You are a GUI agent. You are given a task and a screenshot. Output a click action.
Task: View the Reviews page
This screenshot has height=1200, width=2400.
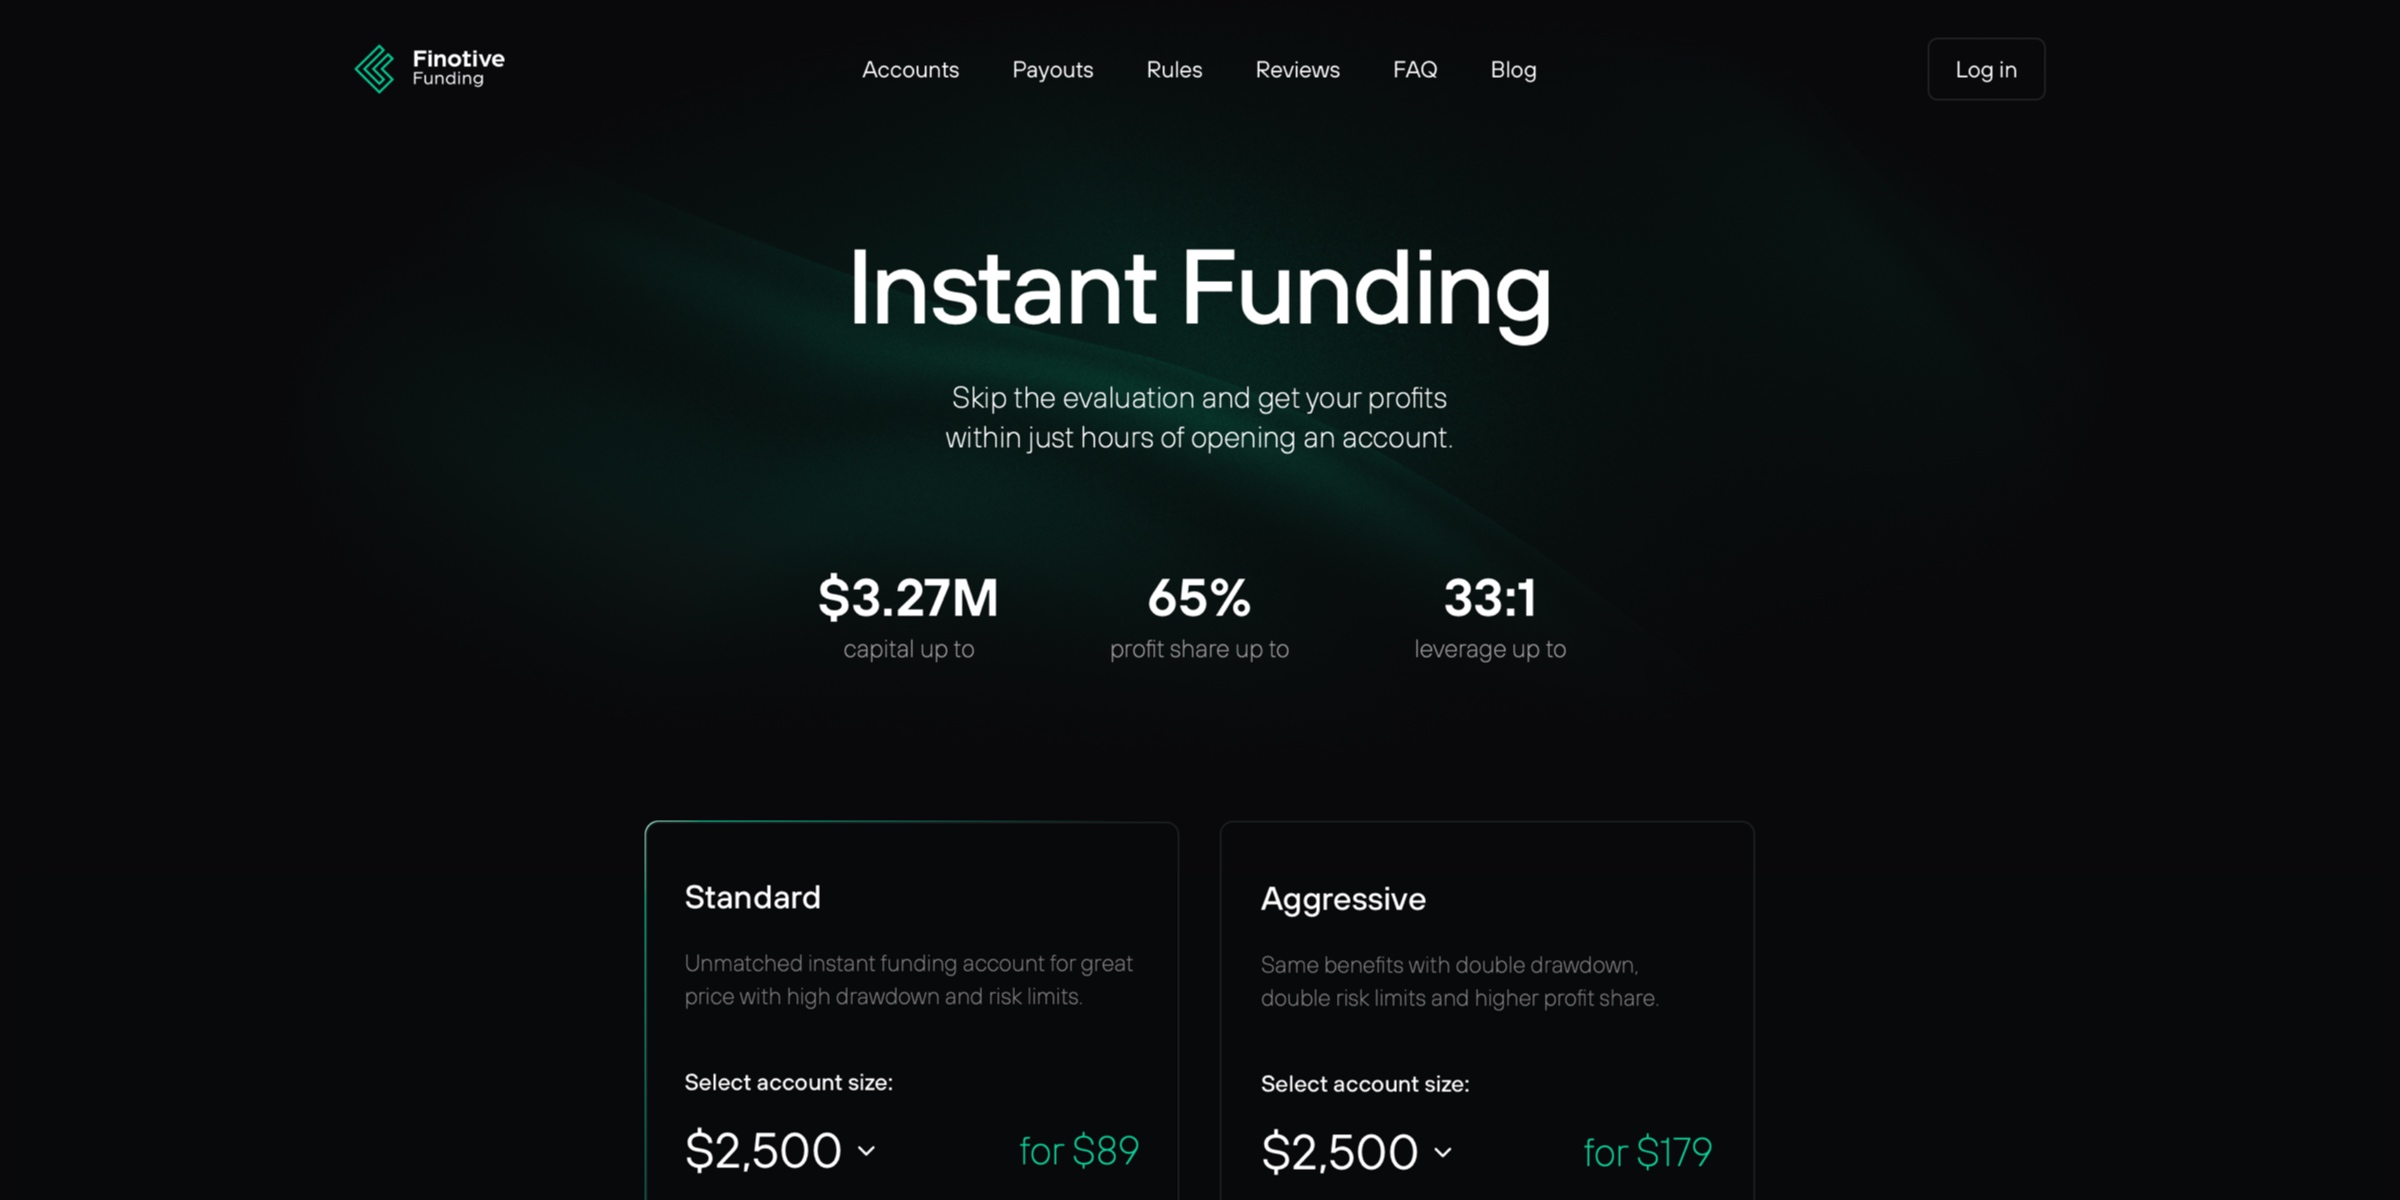[x=1297, y=69]
